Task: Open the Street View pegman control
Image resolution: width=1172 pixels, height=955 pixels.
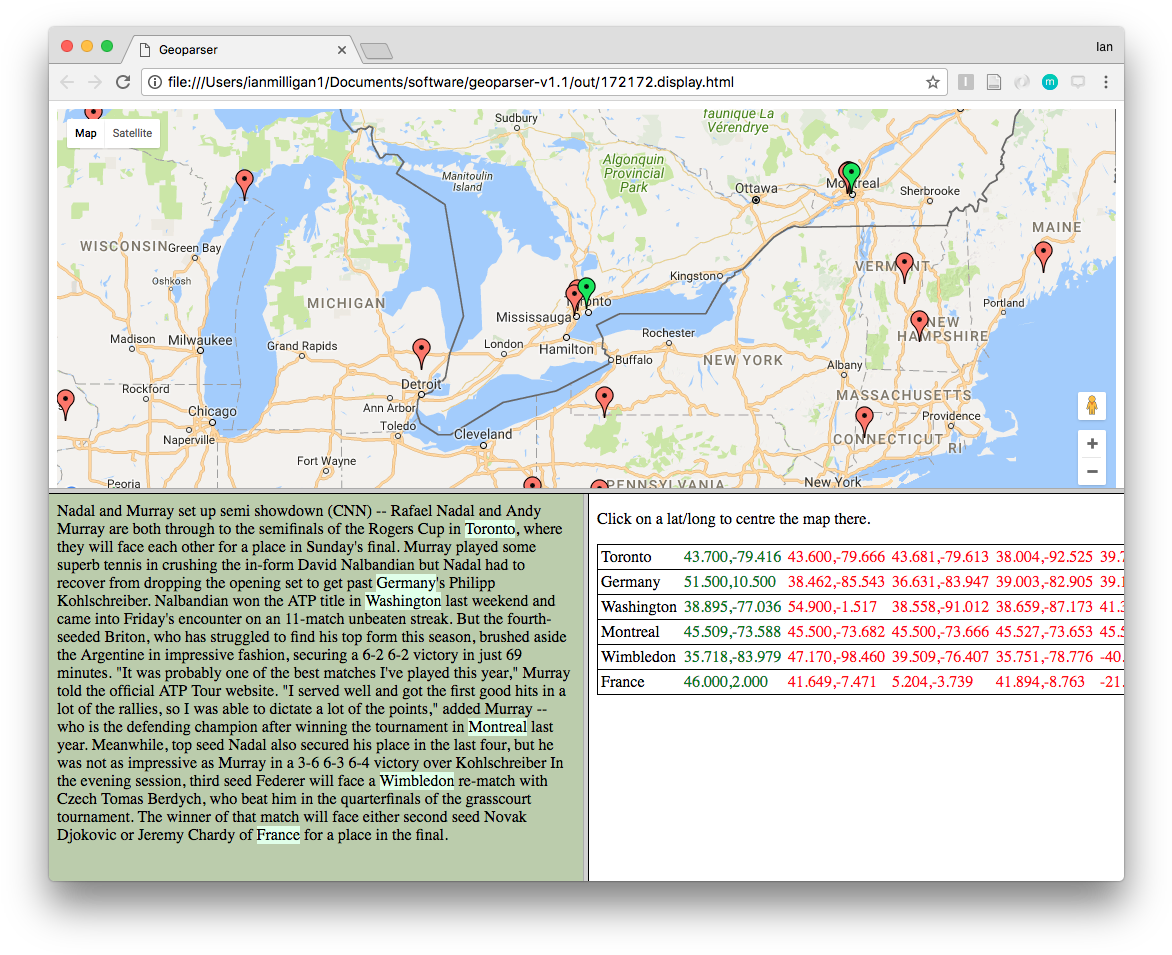Action: click(1091, 406)
